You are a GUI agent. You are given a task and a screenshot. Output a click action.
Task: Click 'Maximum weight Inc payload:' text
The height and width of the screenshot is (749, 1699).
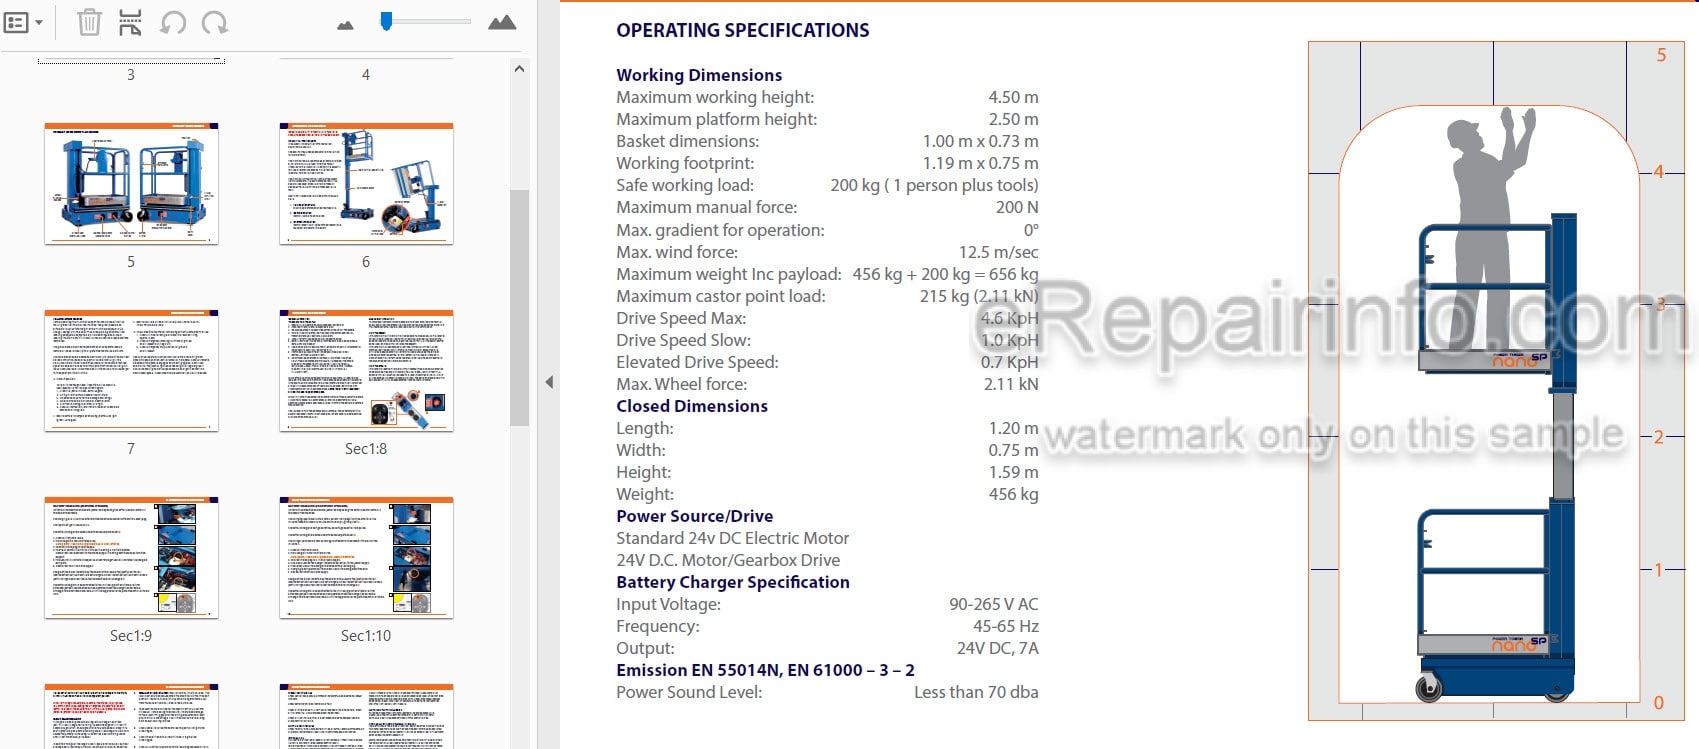[728, 274]
